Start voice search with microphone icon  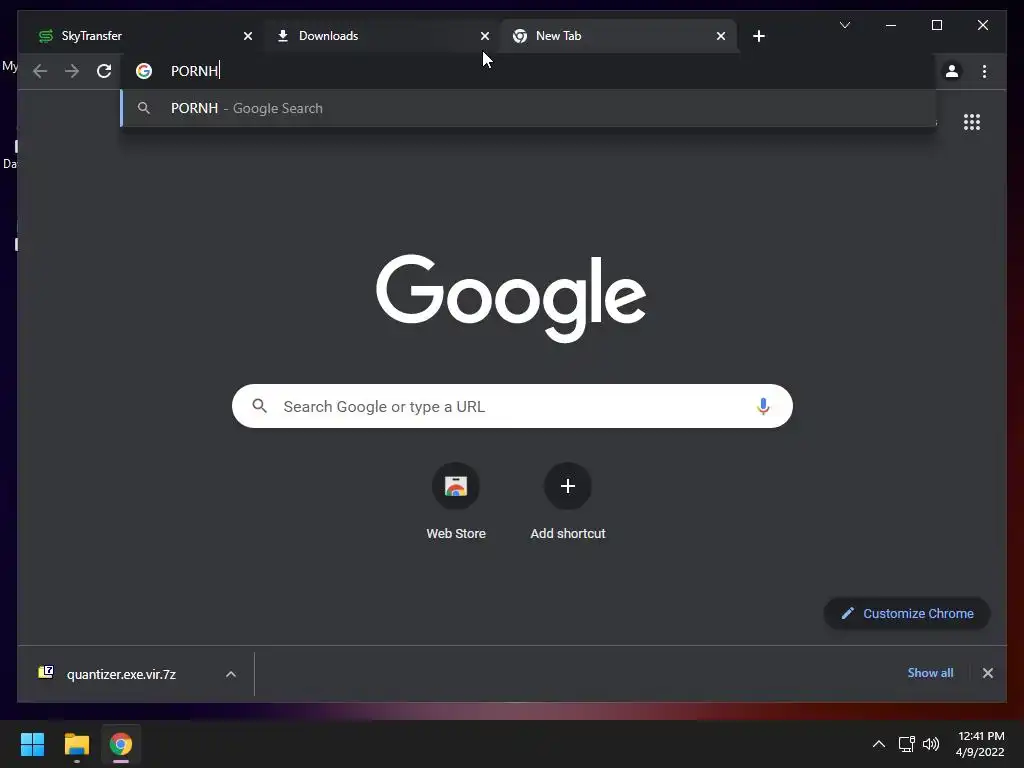(763, 406)
